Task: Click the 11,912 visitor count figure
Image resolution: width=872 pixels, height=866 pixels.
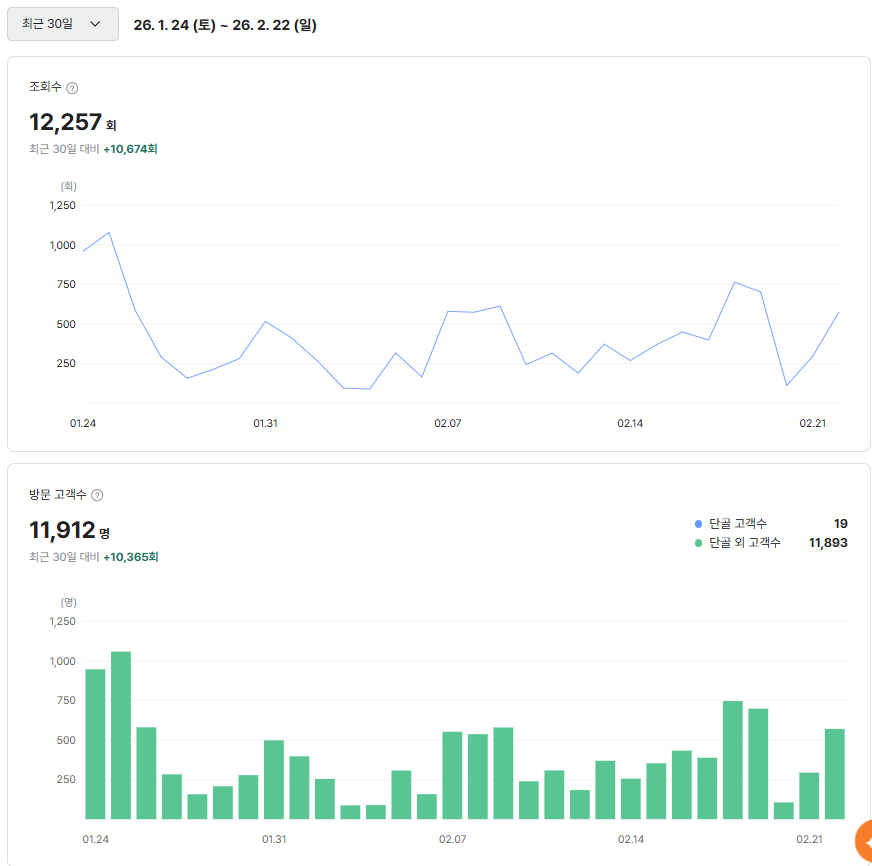Action: click(x=62, y=529)
